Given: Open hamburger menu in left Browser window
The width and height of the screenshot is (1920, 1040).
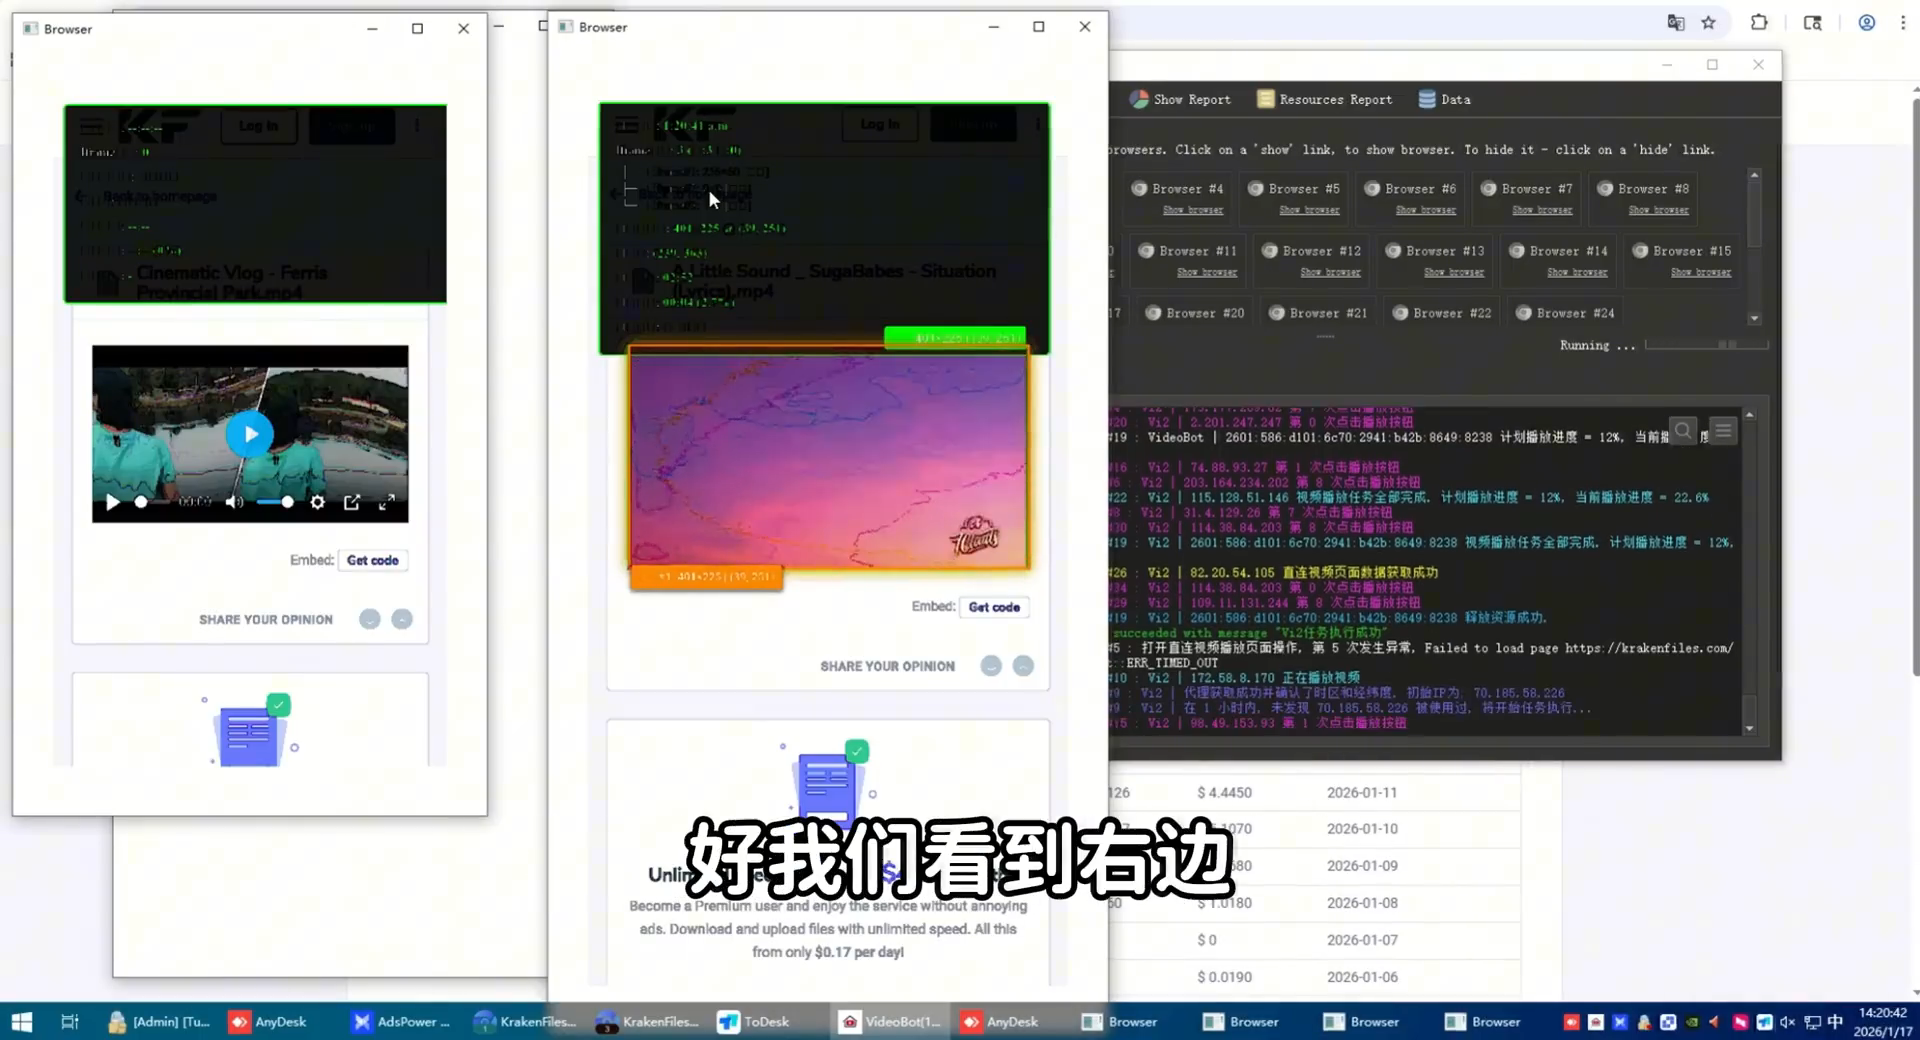Looking at the screenshot, I should coord(91,126).
